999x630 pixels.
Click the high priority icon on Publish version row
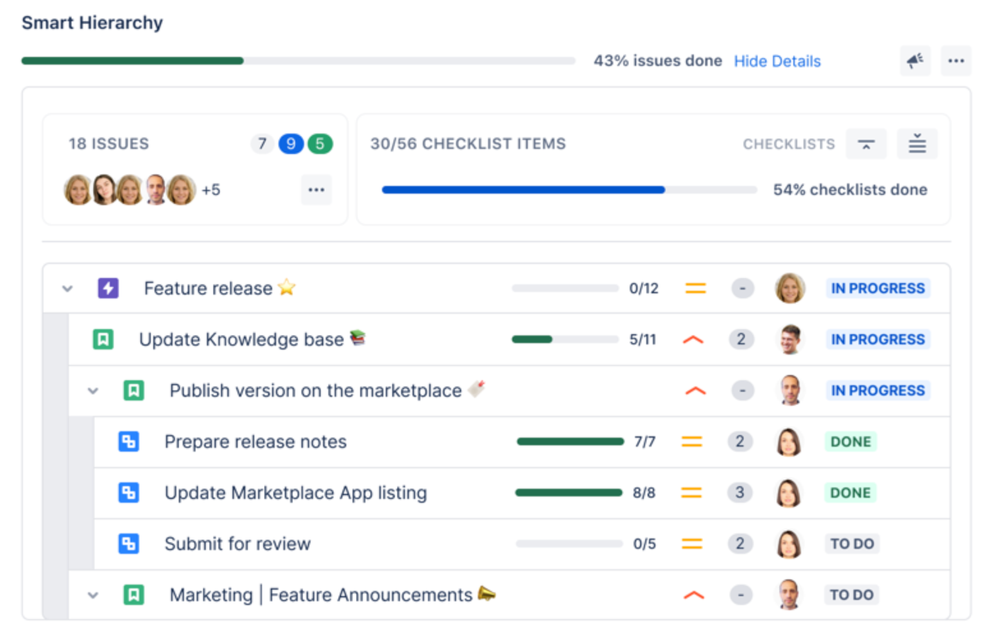[695, 390]
